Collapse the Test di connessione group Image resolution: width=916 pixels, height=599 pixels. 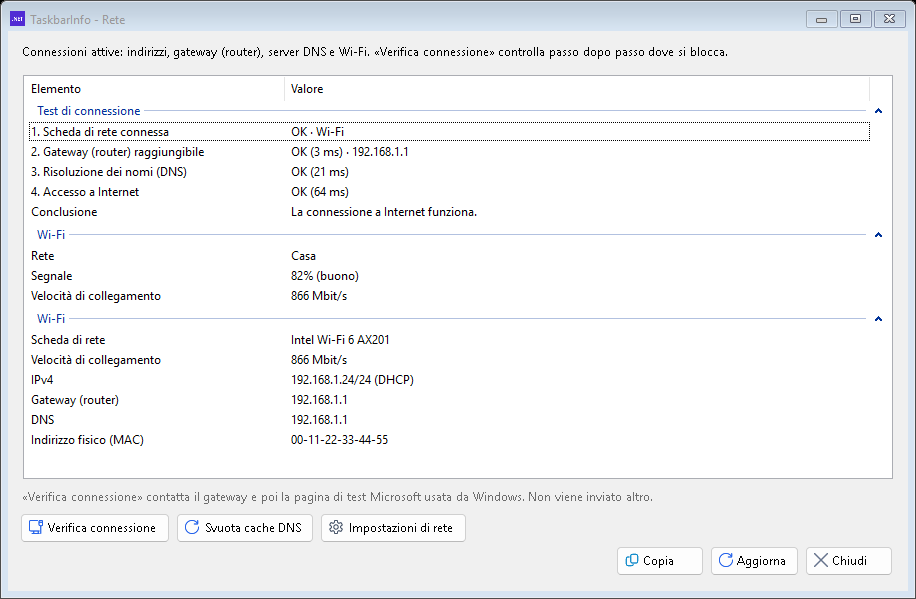tap(878, 111)
